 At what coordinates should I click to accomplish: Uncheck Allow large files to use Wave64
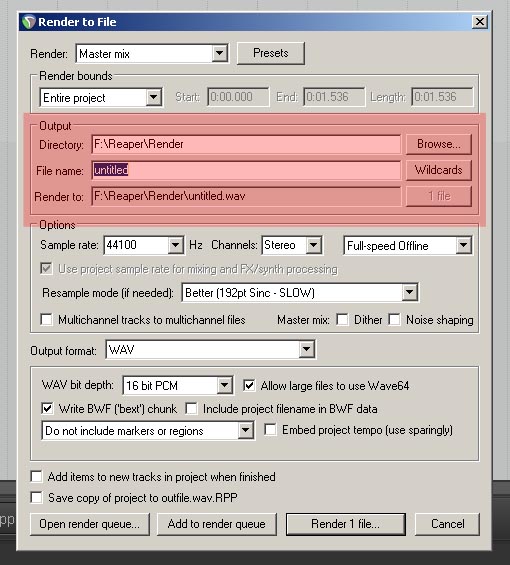[x=249, y=386]
